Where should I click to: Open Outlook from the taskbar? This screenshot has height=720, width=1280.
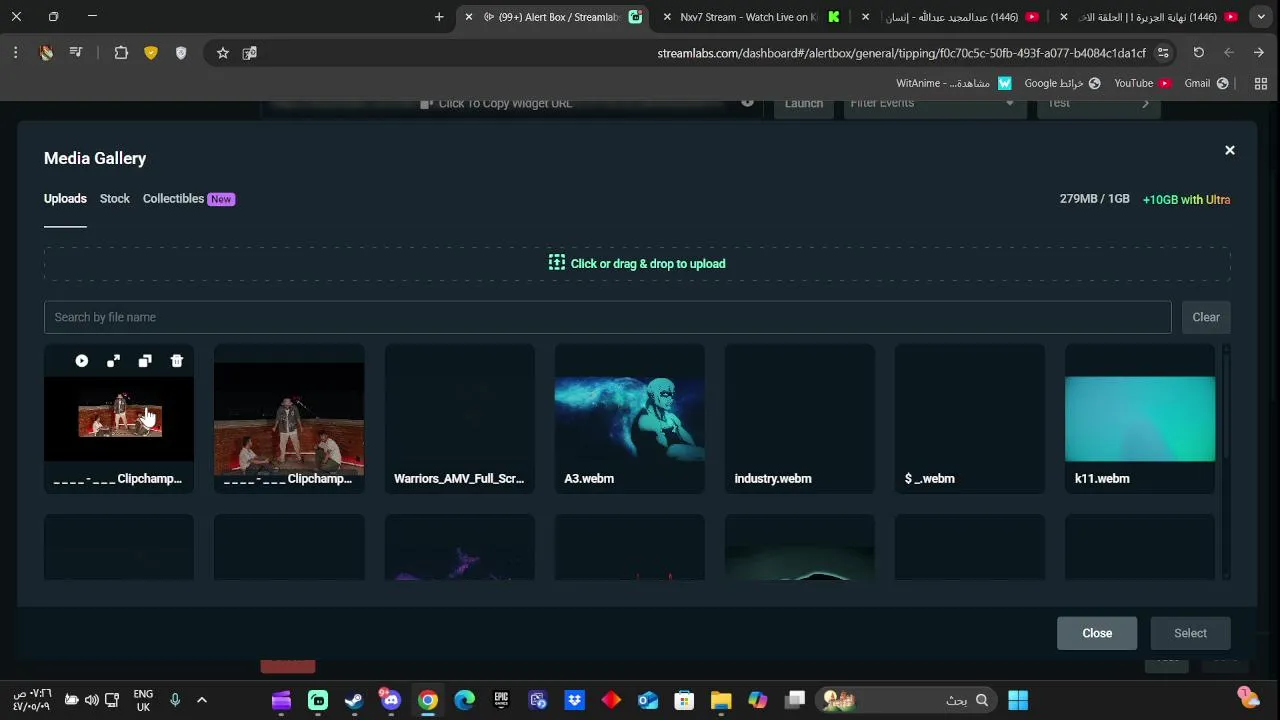[x=648, y=700]
